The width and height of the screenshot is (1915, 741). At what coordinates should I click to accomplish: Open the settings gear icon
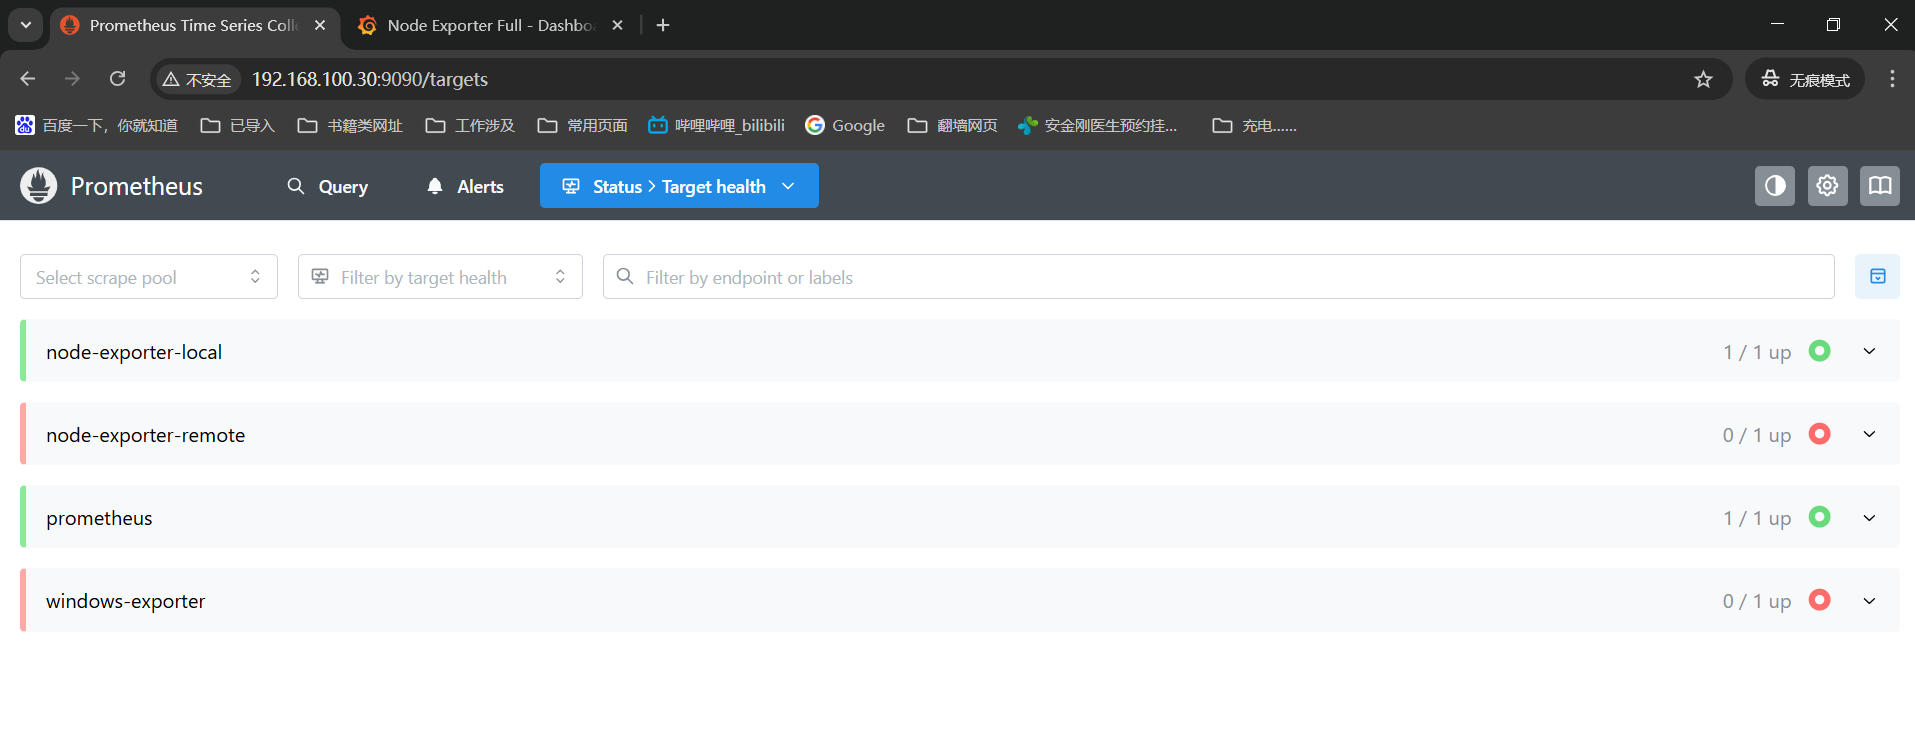point(1827,186)
